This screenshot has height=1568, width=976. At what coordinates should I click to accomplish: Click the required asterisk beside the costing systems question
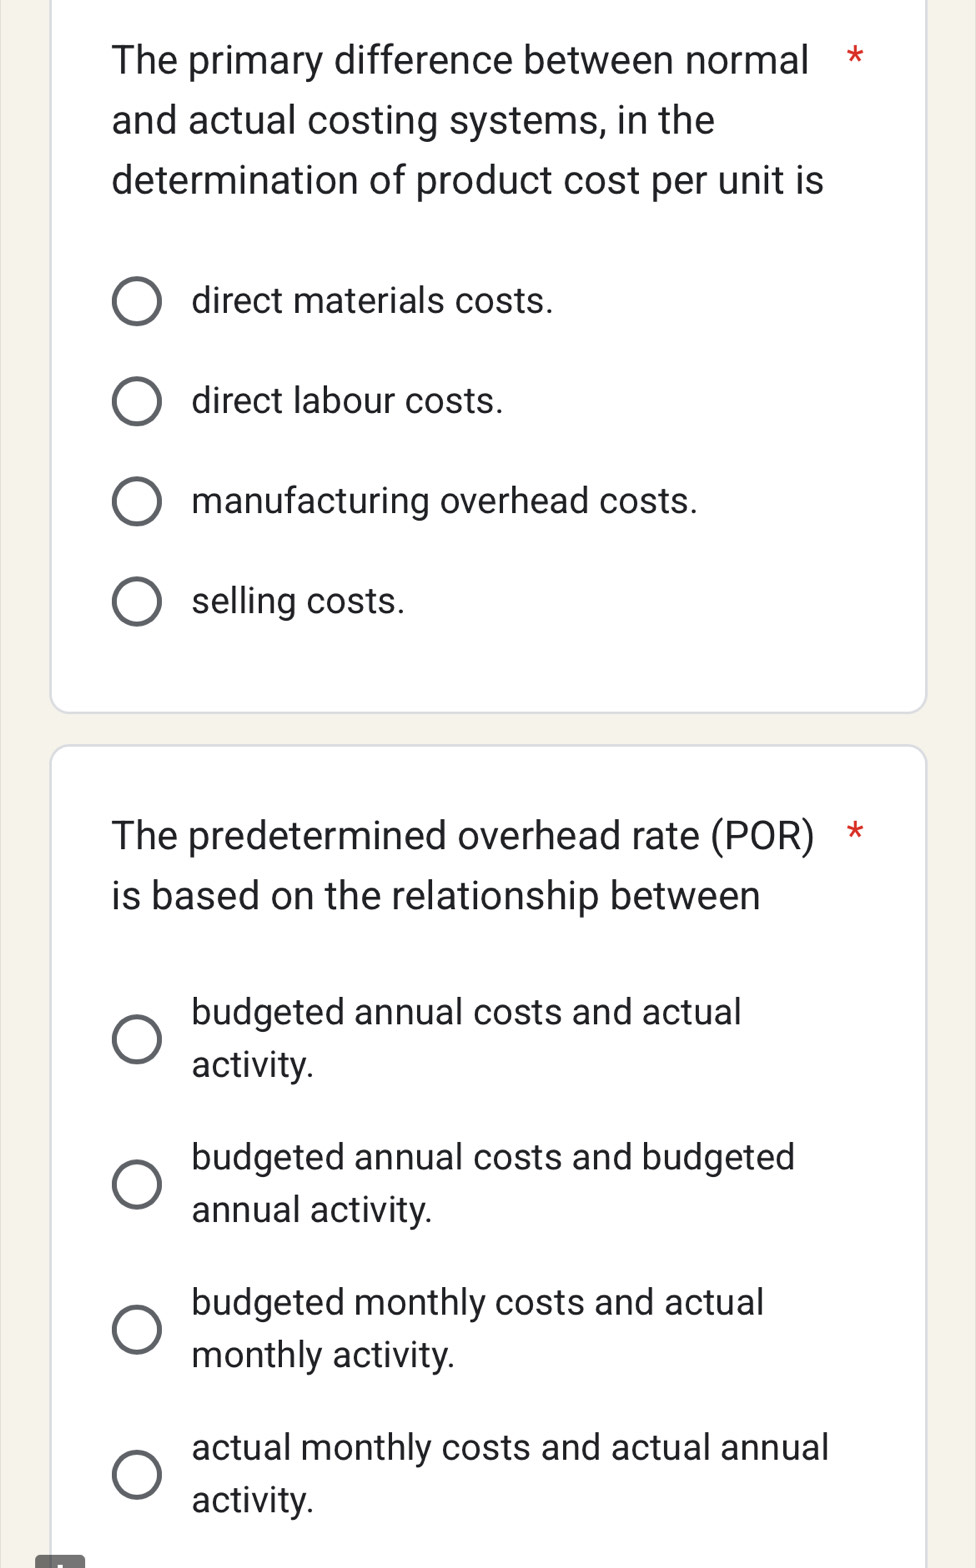click(x=853, y=57)
